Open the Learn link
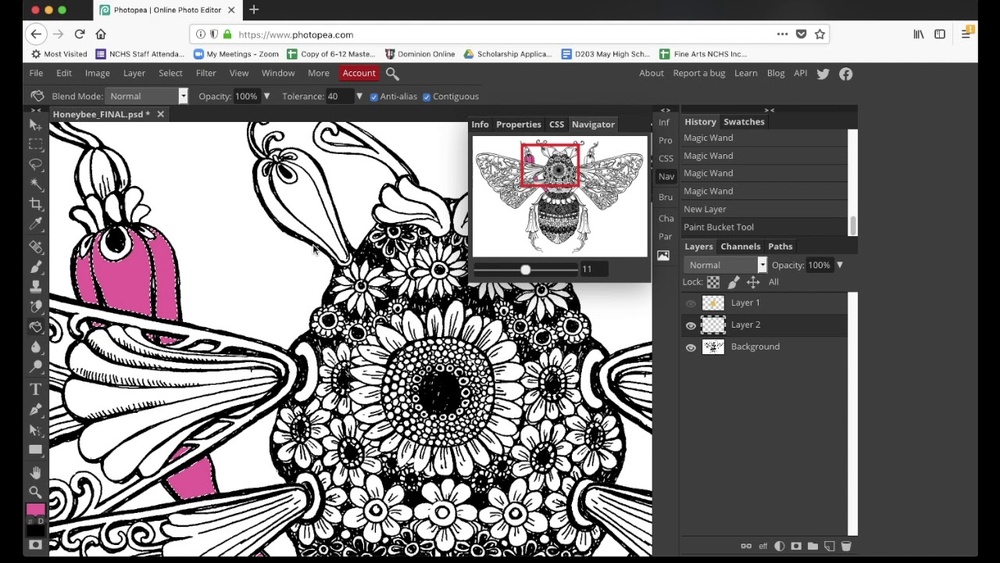Image resolution: width=1000 pixels, height=563 pixels. tap(746, 73)
